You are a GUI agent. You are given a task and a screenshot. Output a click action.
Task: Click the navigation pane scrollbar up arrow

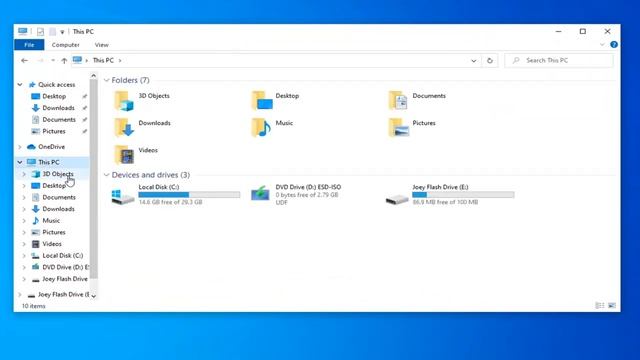click(93, 76)
